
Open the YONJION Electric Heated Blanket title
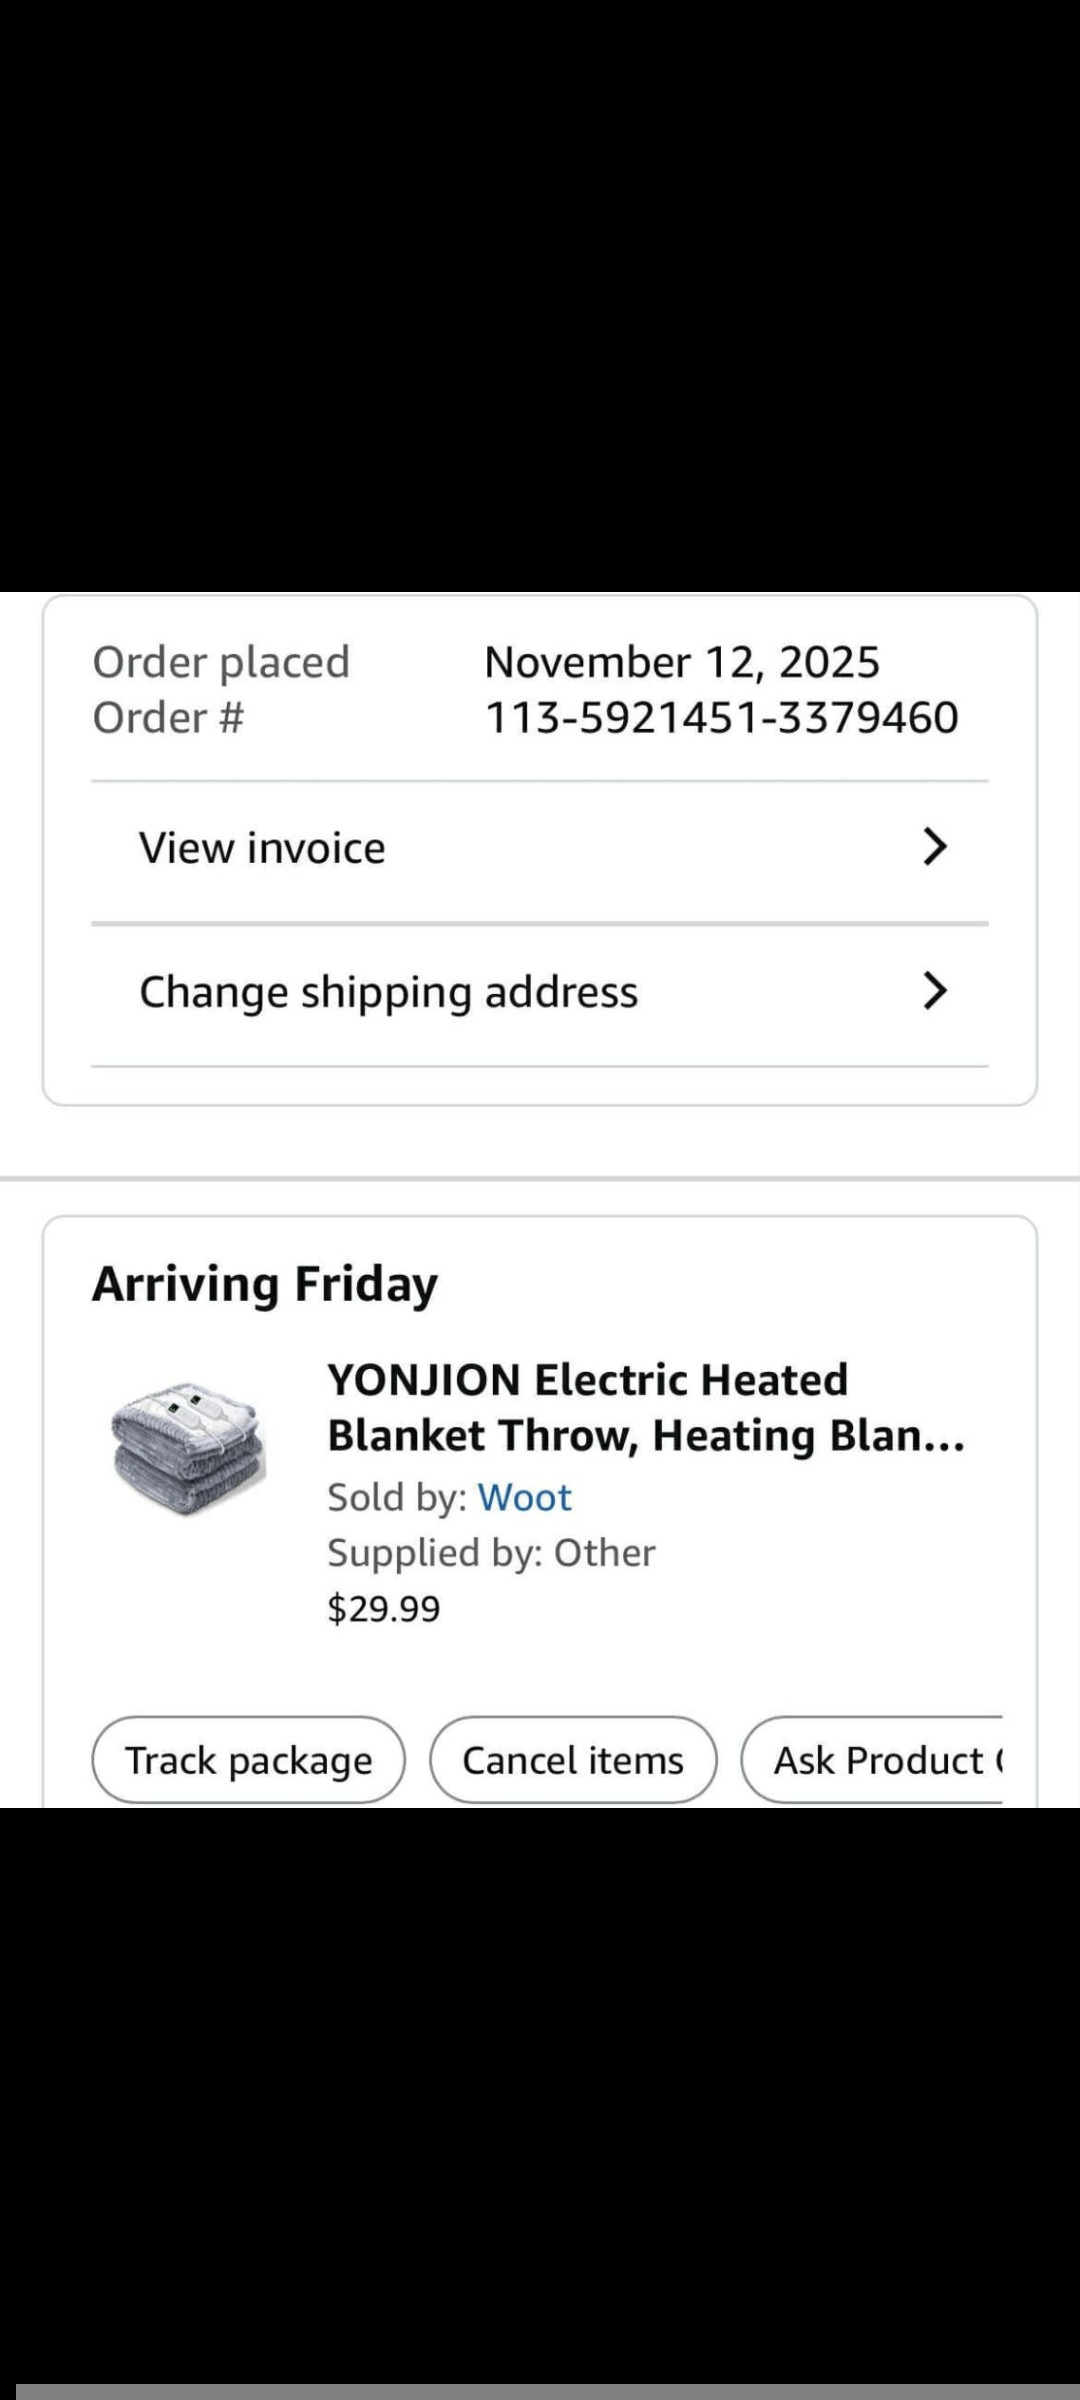coord(645,1407)
